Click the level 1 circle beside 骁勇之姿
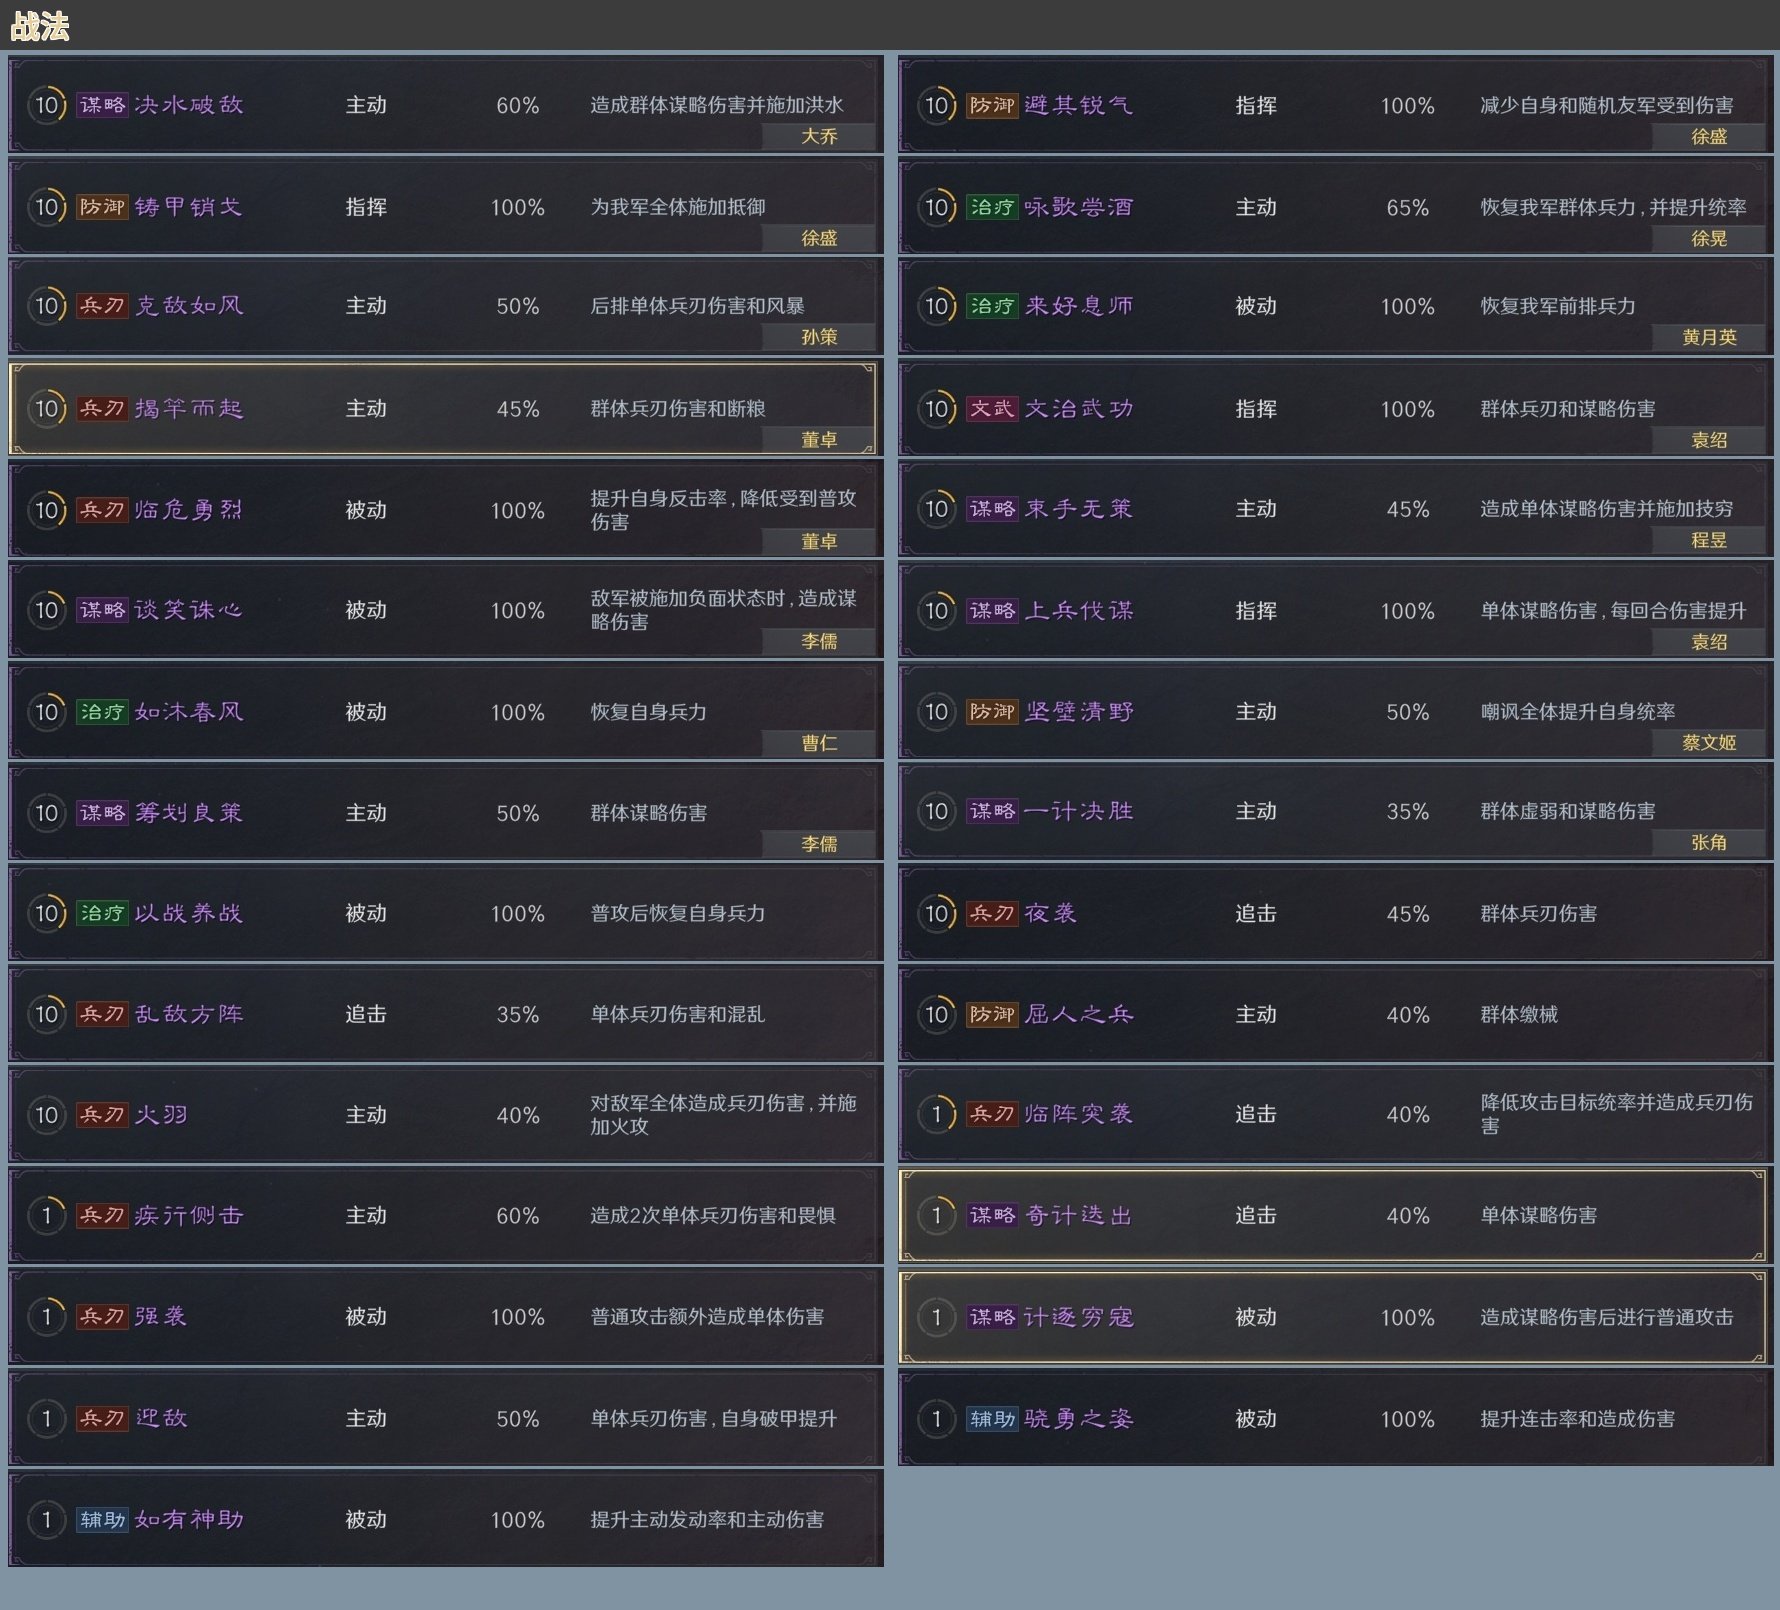This screenshot has width=1780, height=1610. (937, 1419)
